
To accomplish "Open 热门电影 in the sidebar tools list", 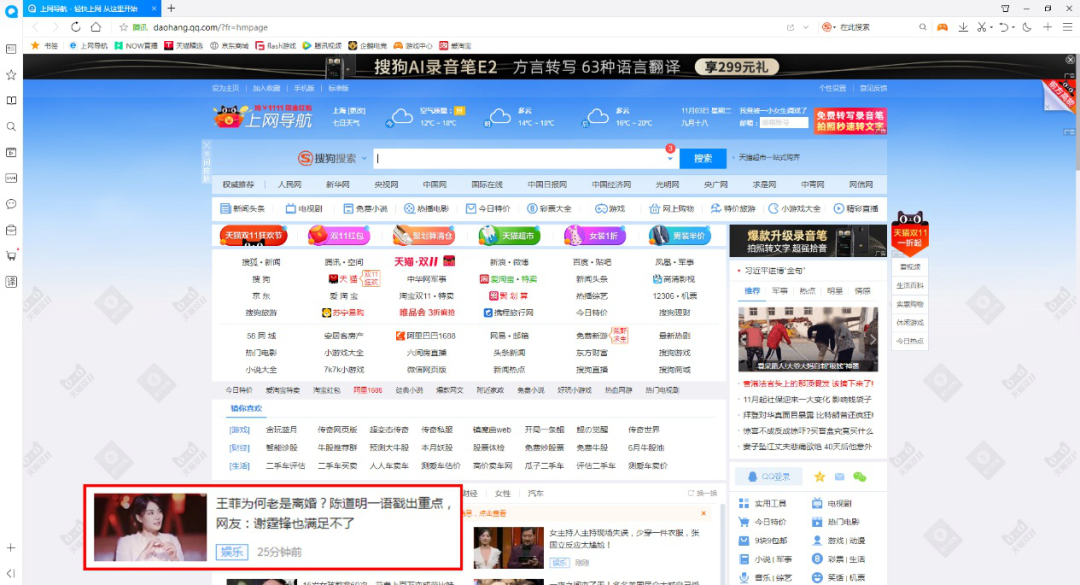I will point(836,522).
